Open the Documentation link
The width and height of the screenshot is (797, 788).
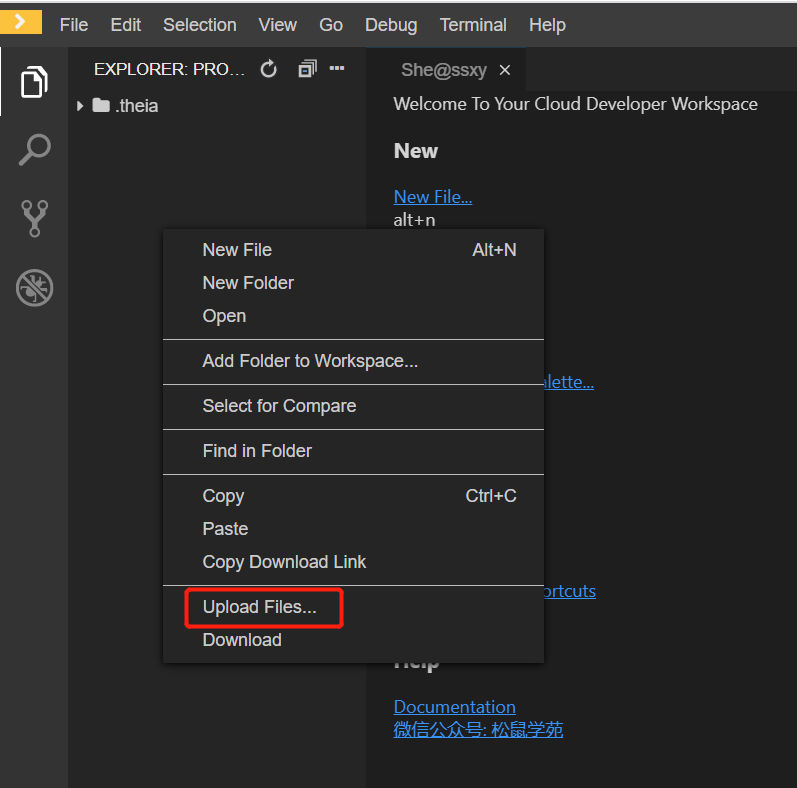point(454,707)
